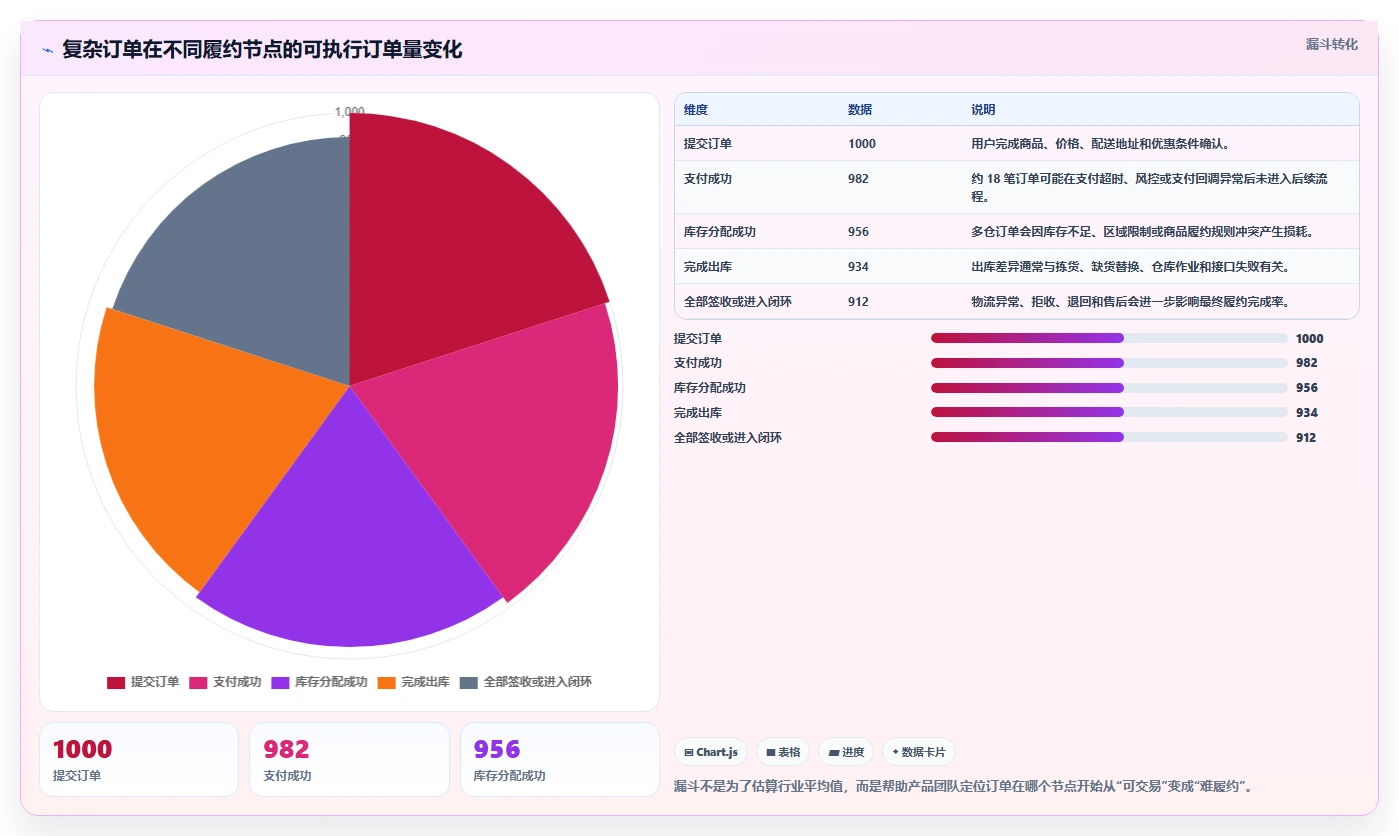This screenshot has width=1399, height=836.
Task: Click table value 934
Action: pyautogui.click(x=859, y=267)
